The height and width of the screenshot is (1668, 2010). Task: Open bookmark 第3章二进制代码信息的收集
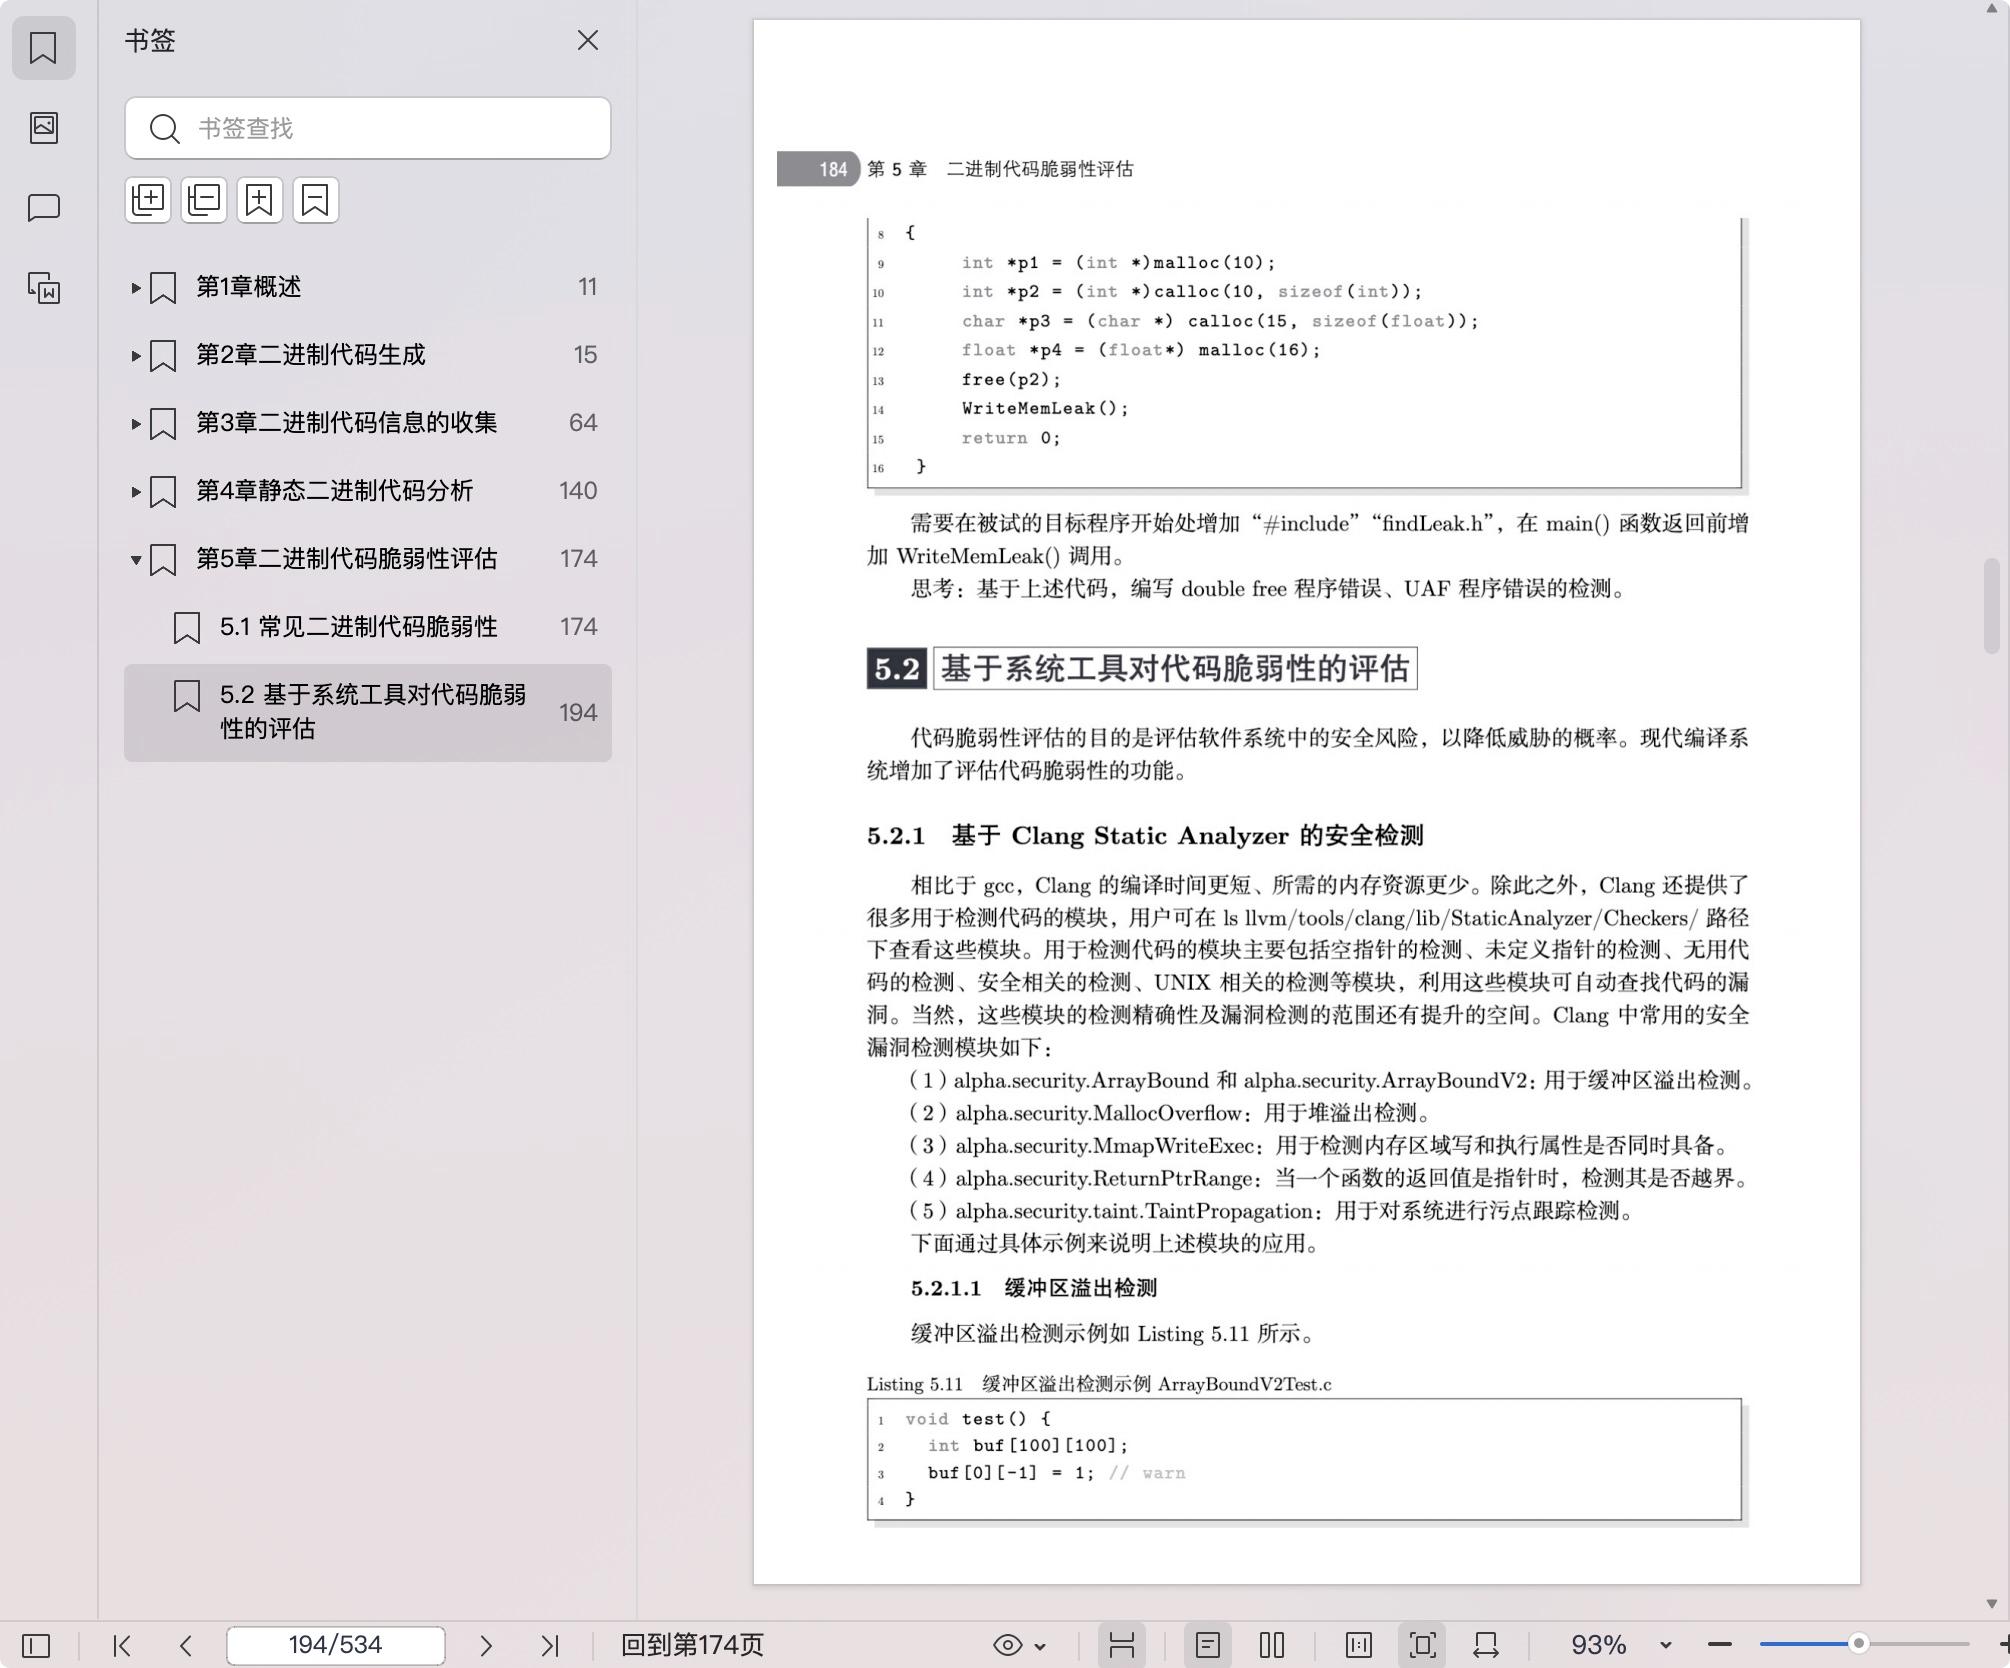coord(347,423)
